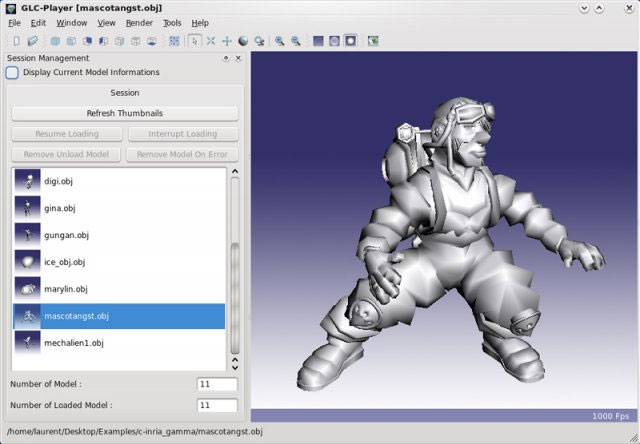Click the rightmost toolbar snapshot icon
This screenshot has width=640, height=444.
(x=373, y=41)
